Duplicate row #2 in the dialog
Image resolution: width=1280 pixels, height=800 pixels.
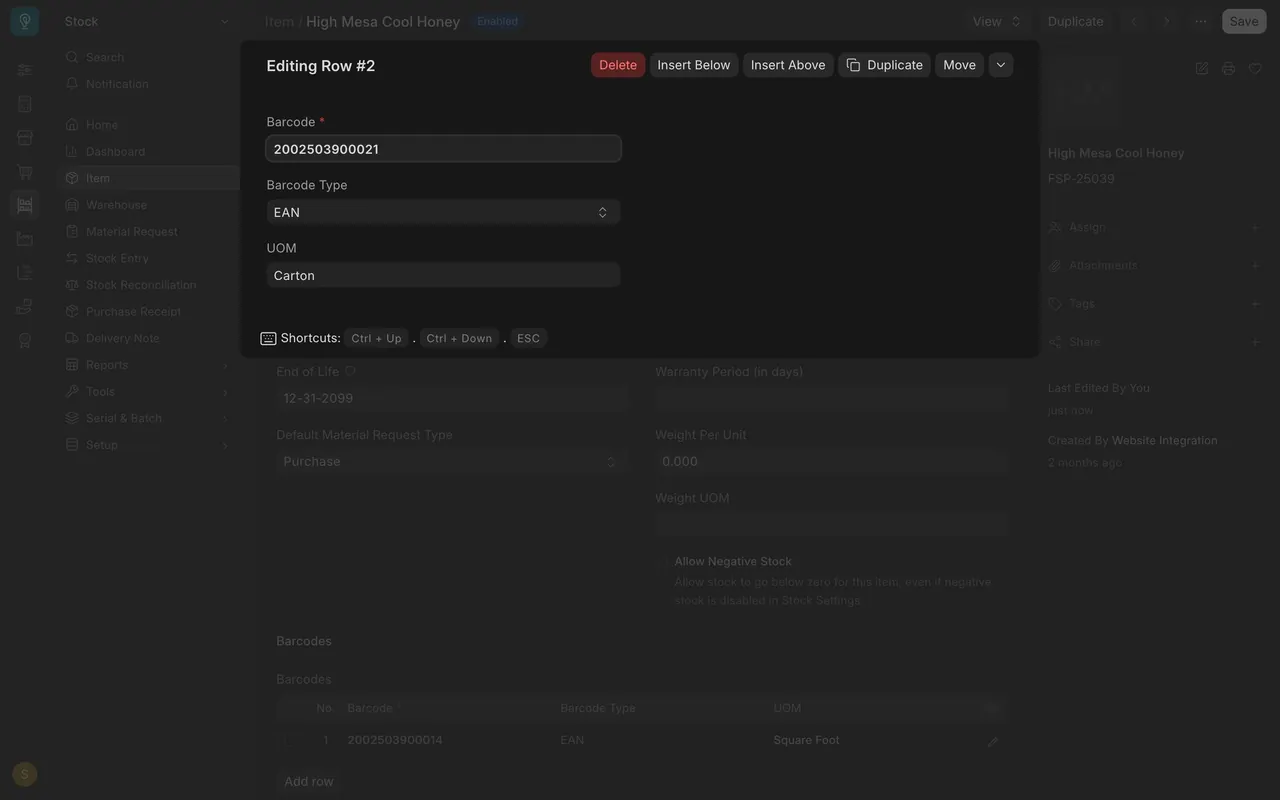tap(885, 65)
